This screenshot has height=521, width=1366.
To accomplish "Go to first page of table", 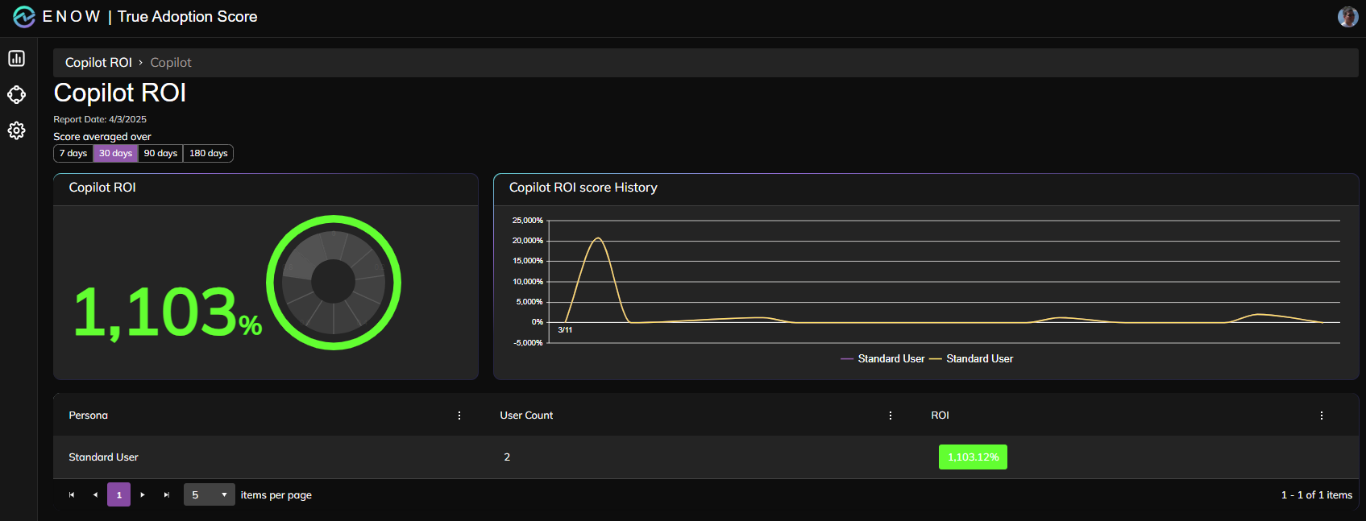I will pos(71,495).
